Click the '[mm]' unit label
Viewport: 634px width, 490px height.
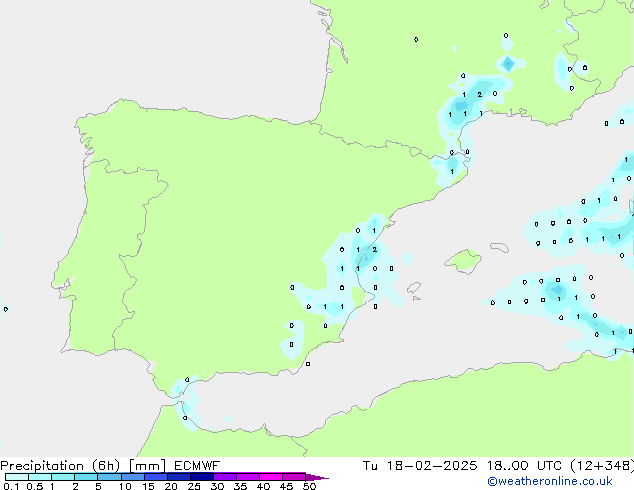click(147, 466)
